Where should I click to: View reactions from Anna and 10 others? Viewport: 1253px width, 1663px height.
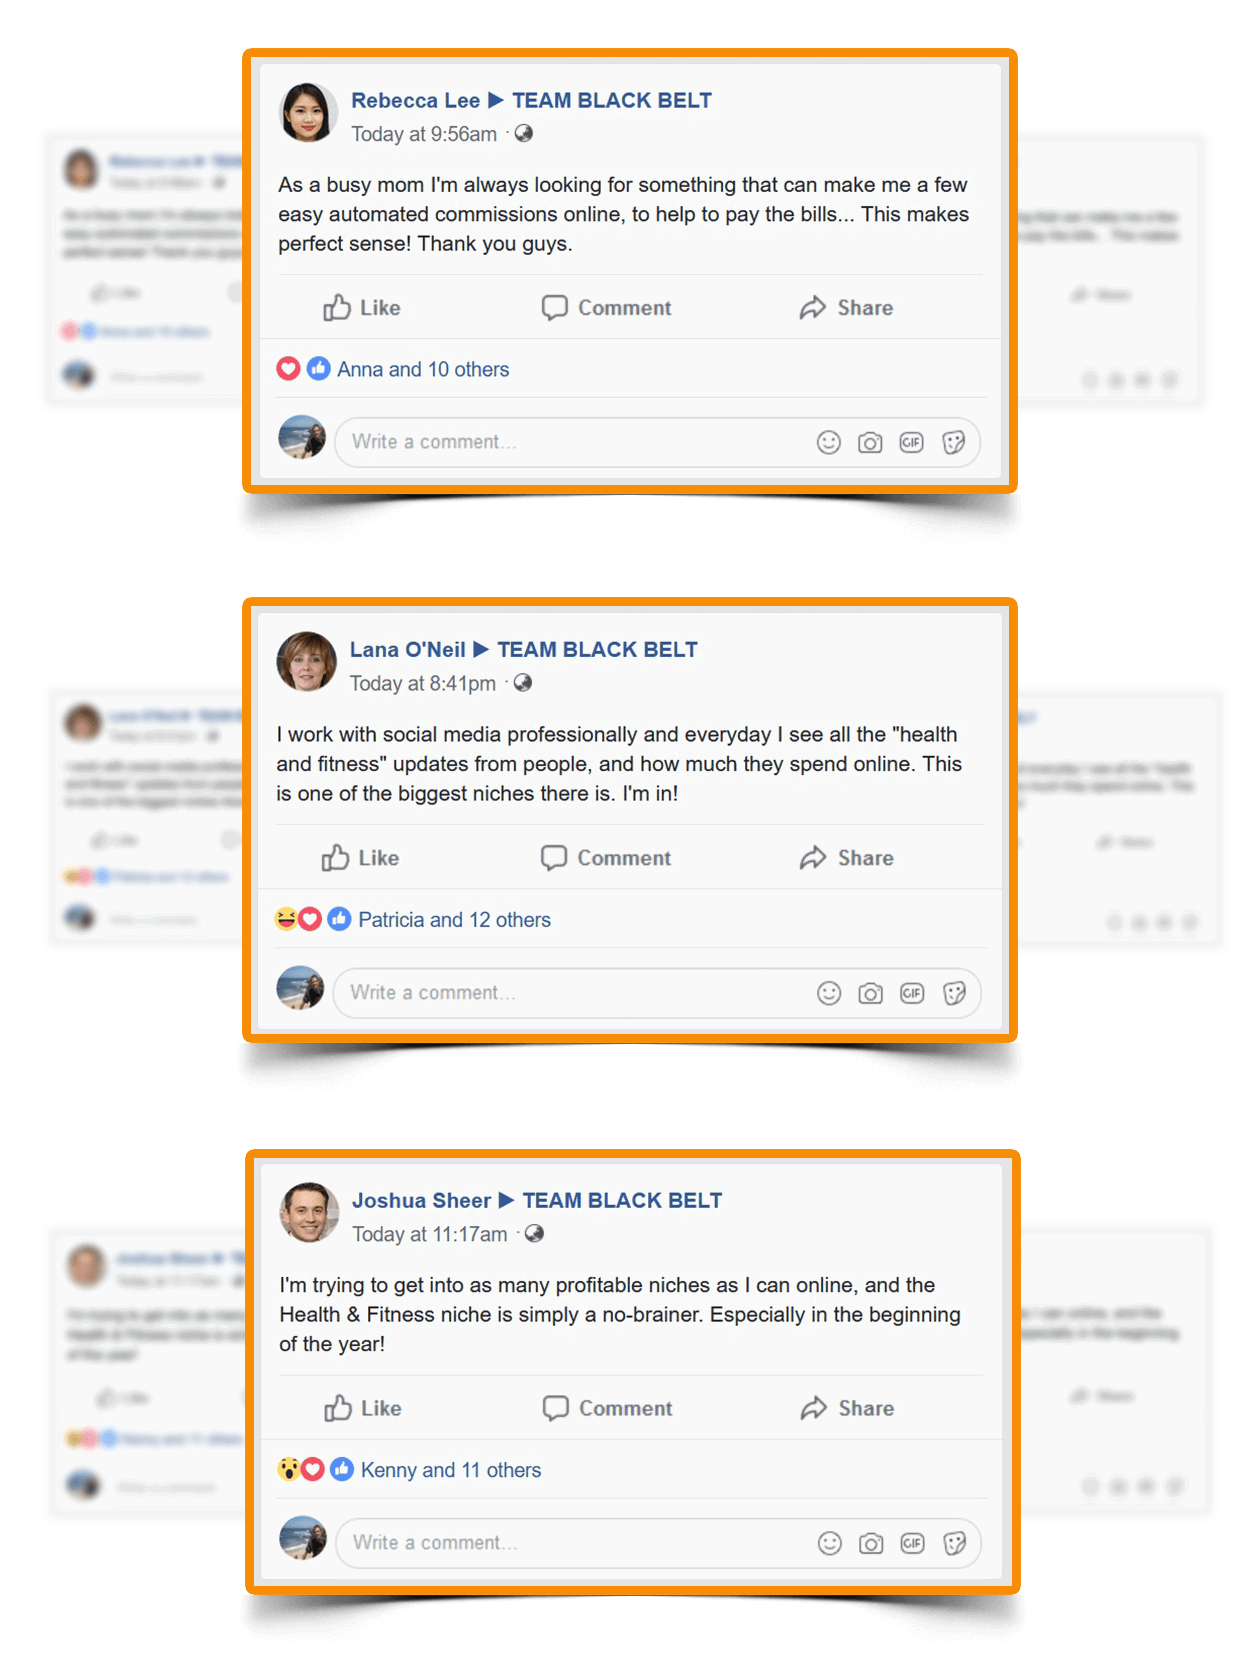point(423,369)
